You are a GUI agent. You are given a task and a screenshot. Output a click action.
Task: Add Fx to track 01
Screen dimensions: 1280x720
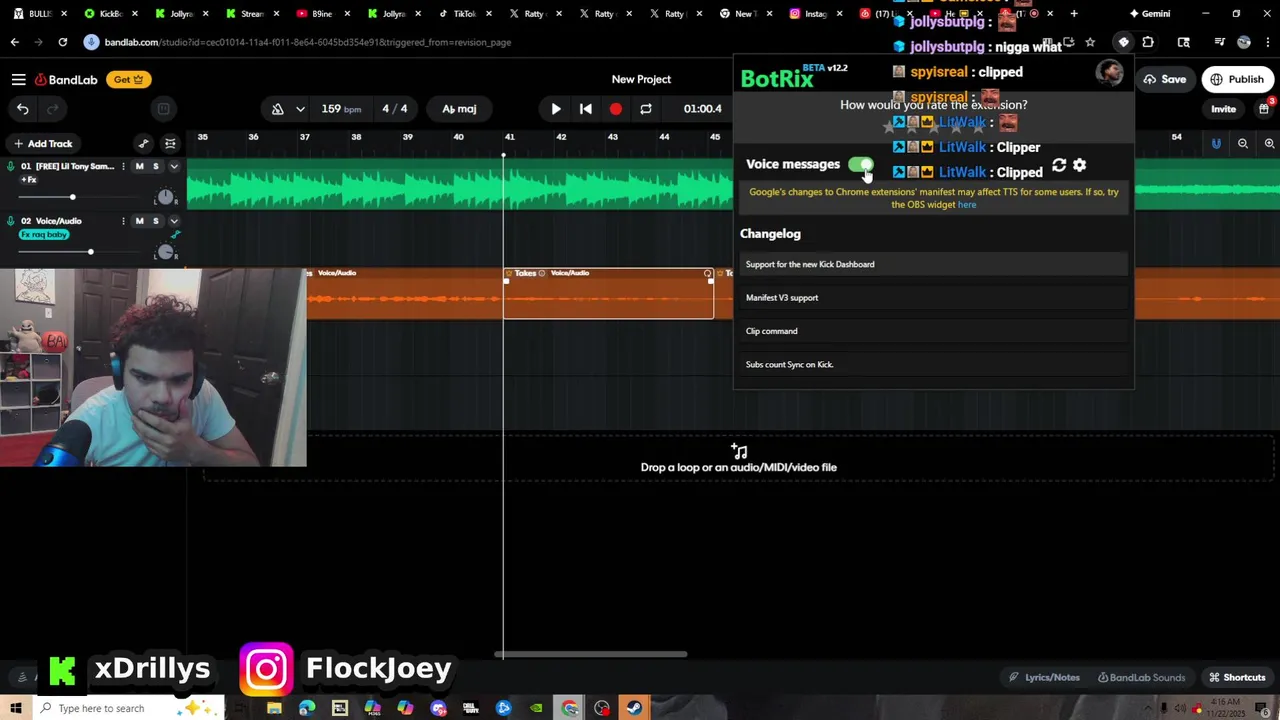pos(29,180)
